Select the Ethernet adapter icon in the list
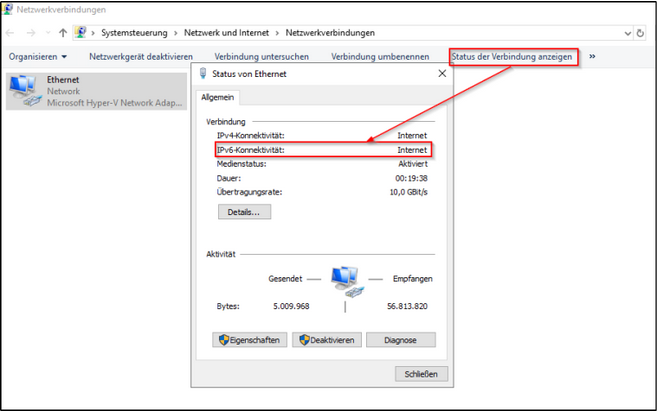This screenshot has width=658, height=412. 24,91
